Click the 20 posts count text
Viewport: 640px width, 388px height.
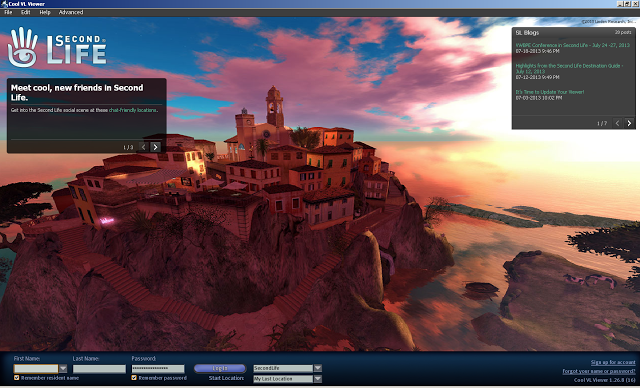pyautogui.click(x=623, y=32)
